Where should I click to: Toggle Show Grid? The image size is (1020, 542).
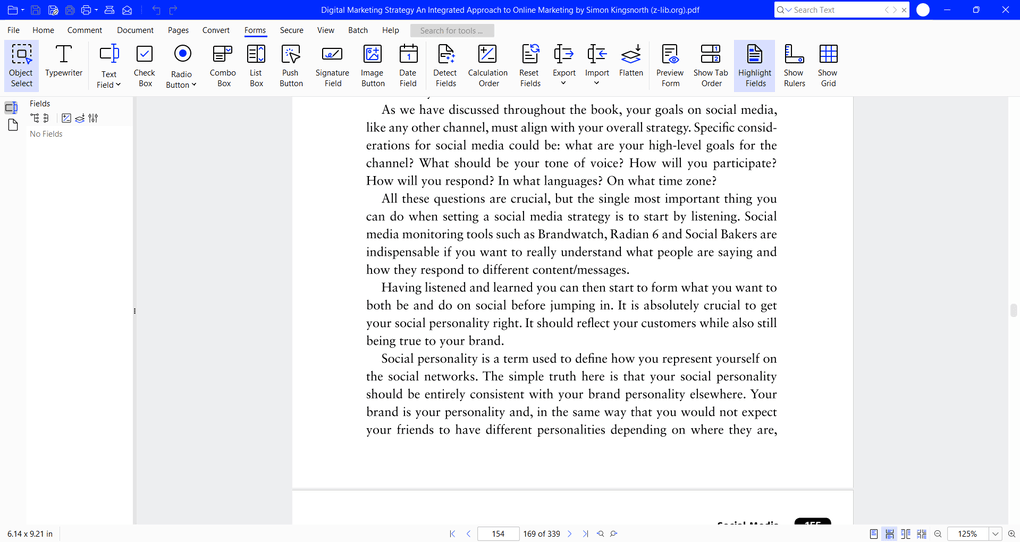pos(828,66)
